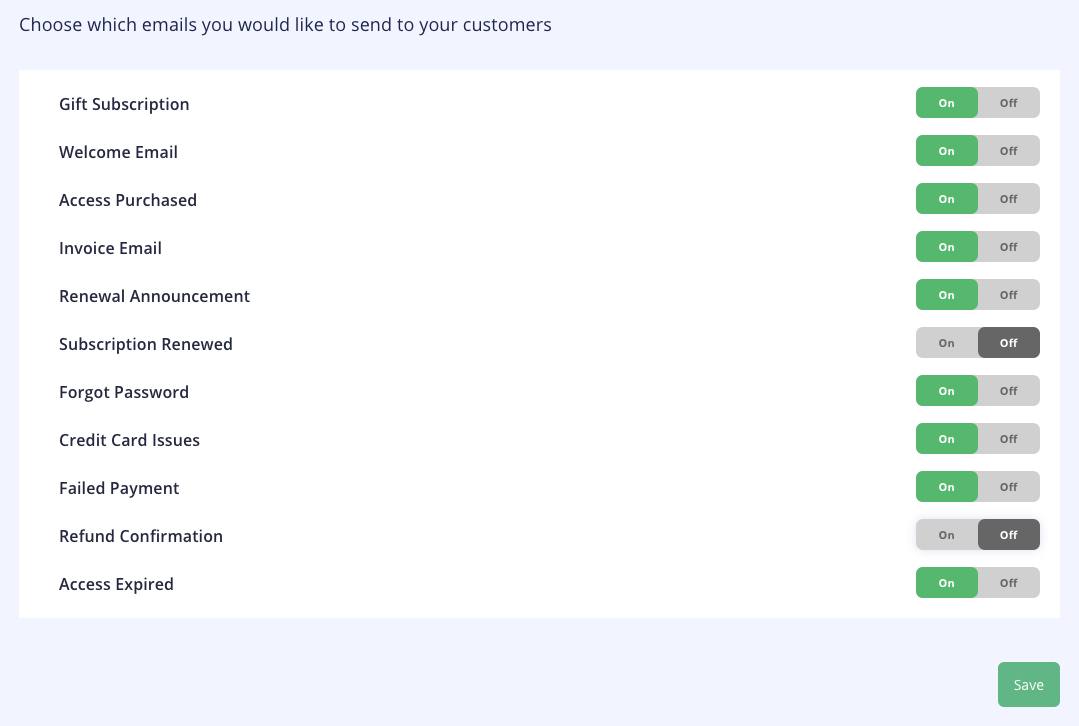Turn off Access Purchased emails
The width and height of the screenshot is (1079, 726).
1008,198
